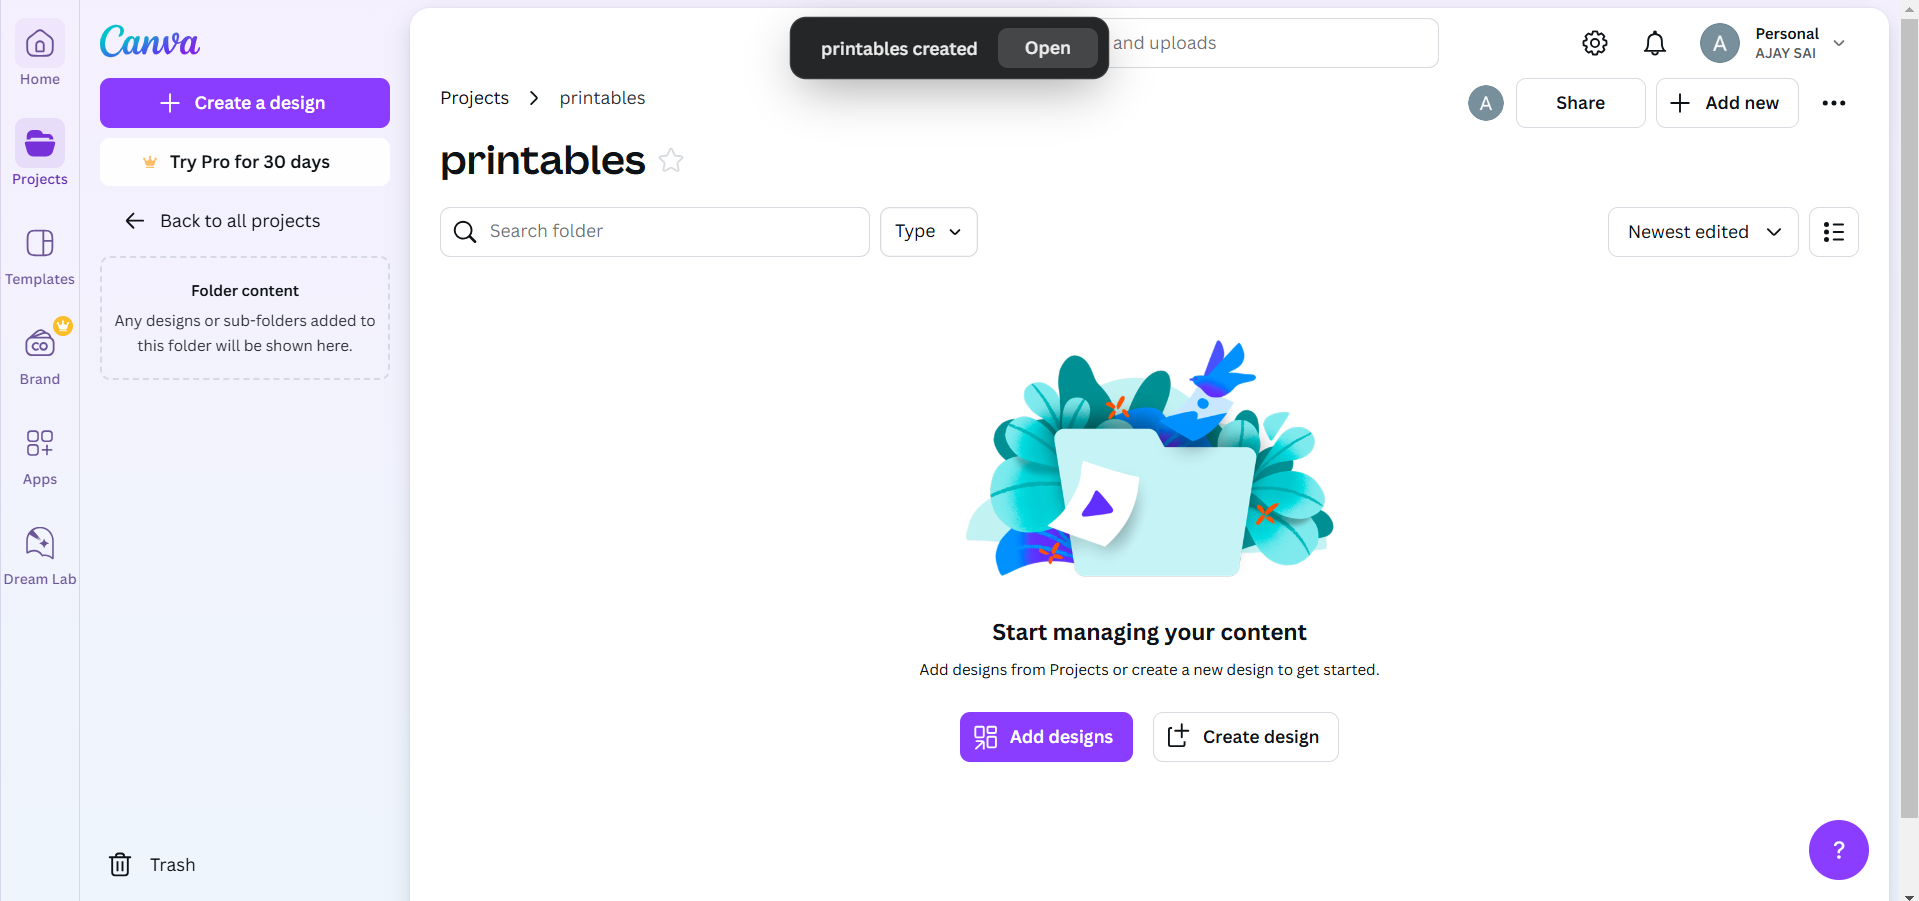Open the settings gear icon

[x=1595, y=43]
